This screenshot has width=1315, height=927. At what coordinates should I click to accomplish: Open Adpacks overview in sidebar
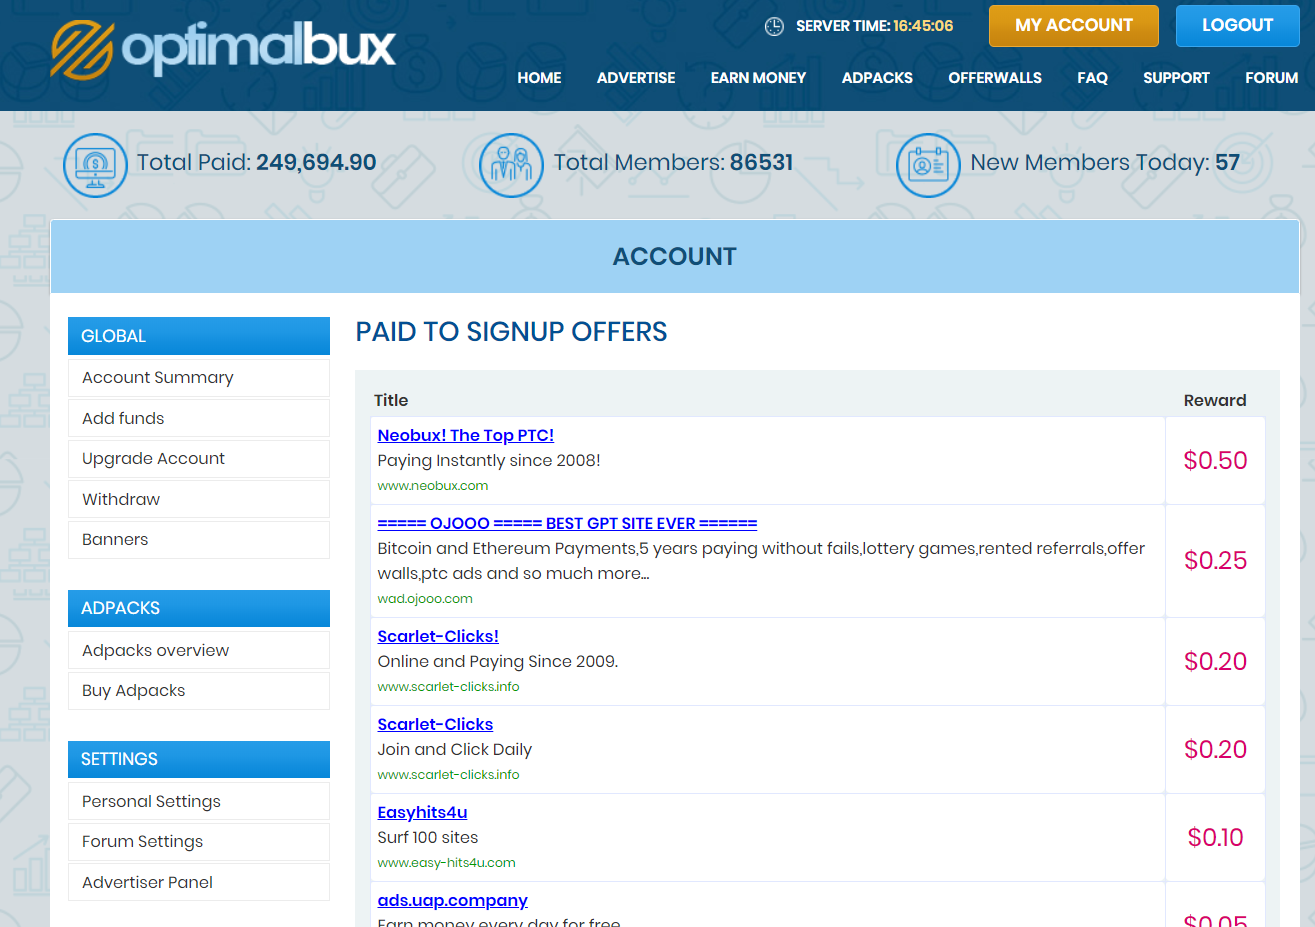[199, 650]
